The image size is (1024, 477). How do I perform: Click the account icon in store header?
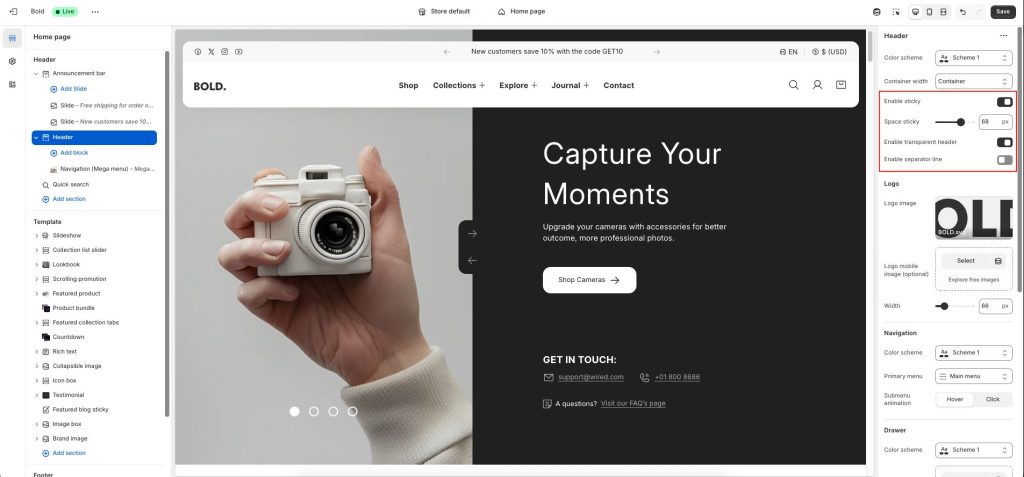pyautogui.click(x=817, y=85)
